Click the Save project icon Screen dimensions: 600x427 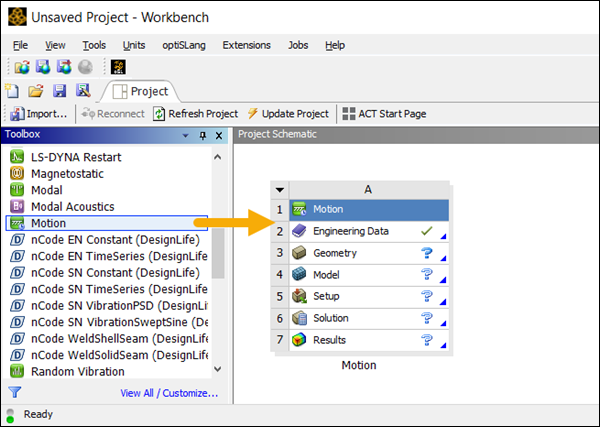[60, 91]
